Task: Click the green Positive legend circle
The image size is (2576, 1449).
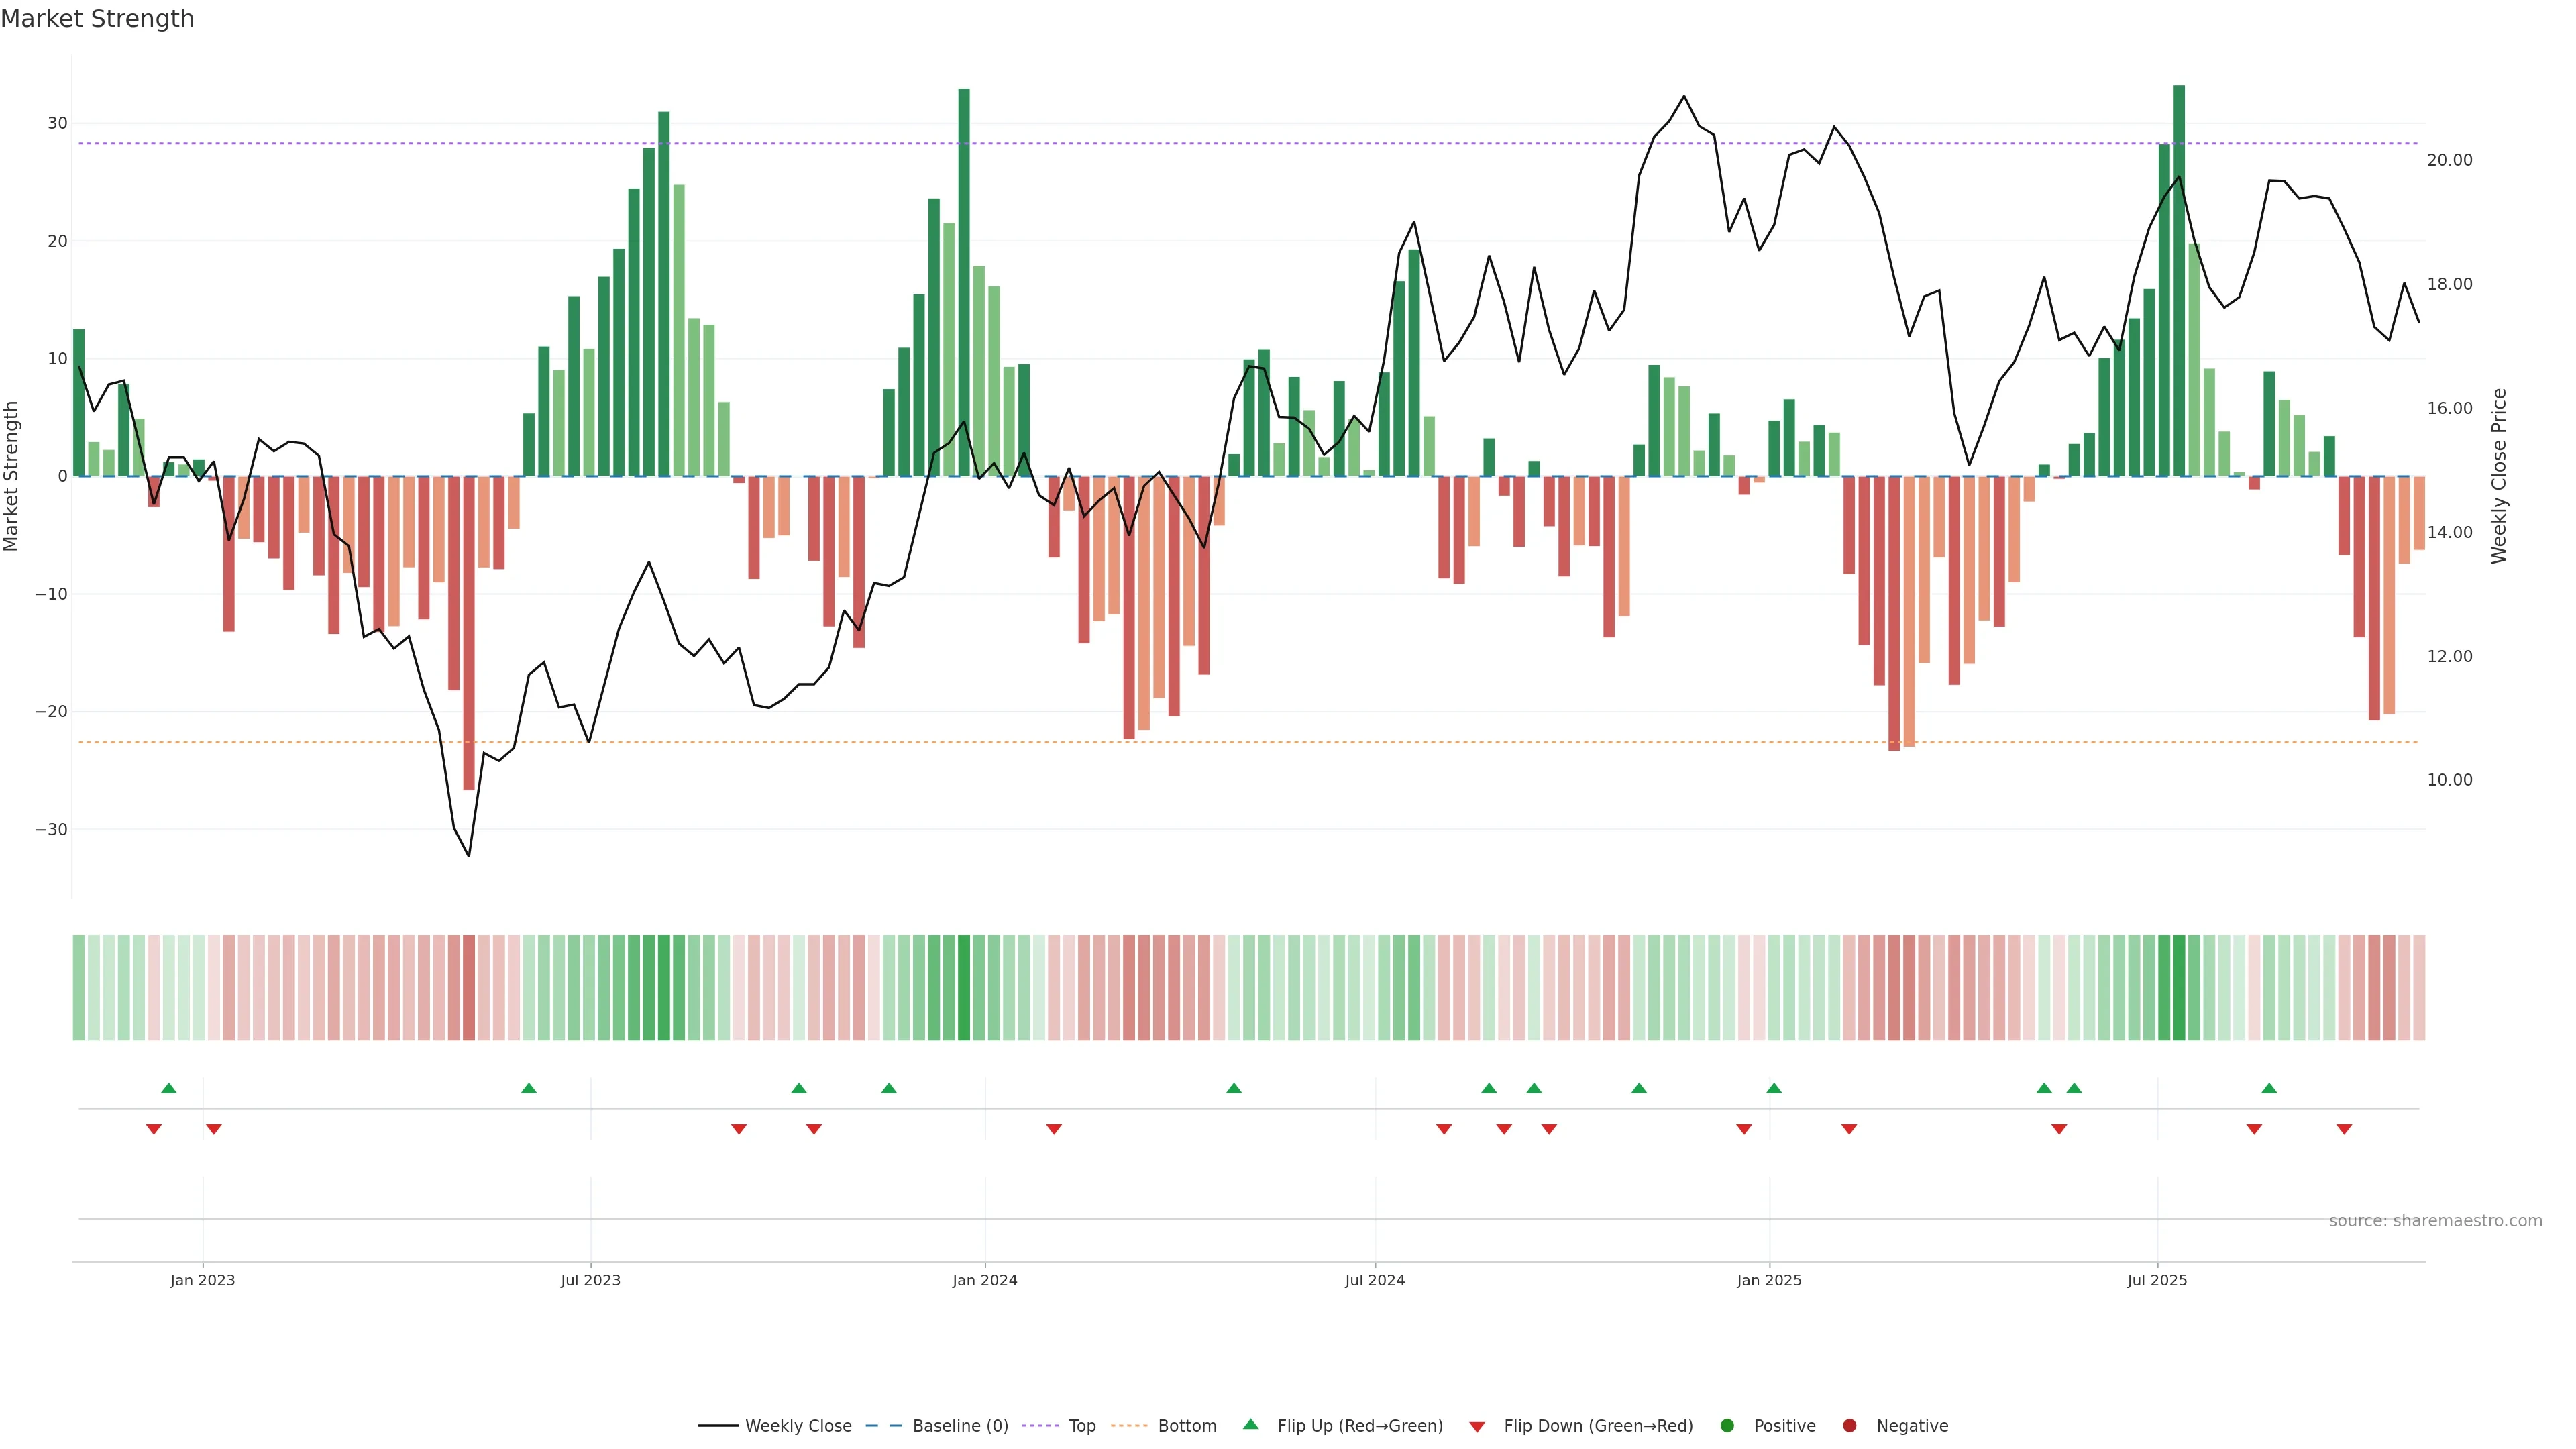Action: tap(1727, 1426)
